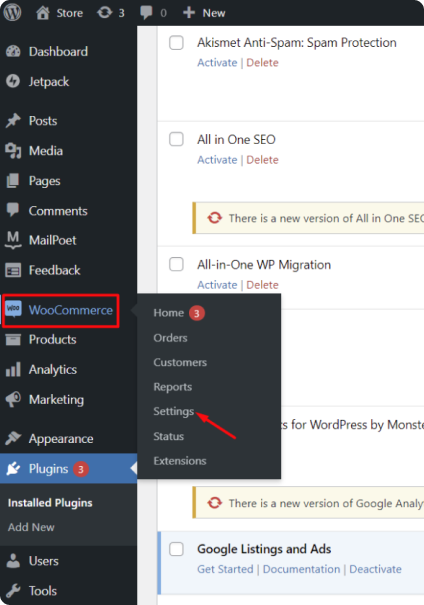Click the red 3 badge beside Plugins
Image resolution: width=424 pixels, height=605 pixels.
pos(81,469)
